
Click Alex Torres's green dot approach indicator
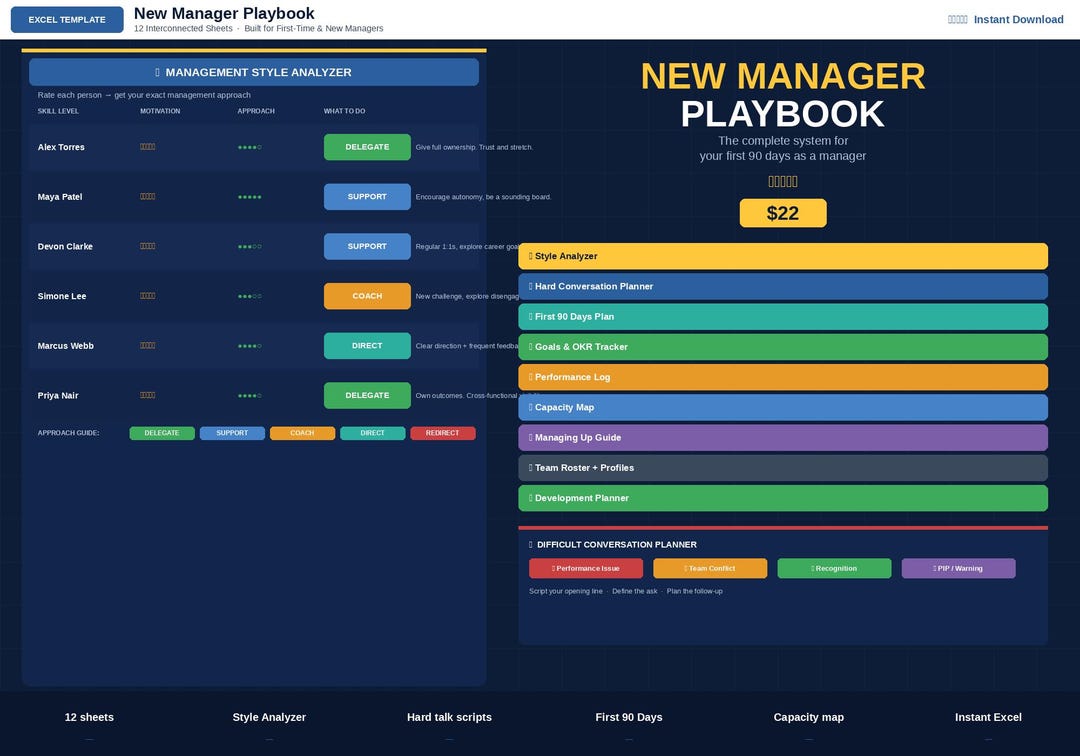tap(249, 147)
